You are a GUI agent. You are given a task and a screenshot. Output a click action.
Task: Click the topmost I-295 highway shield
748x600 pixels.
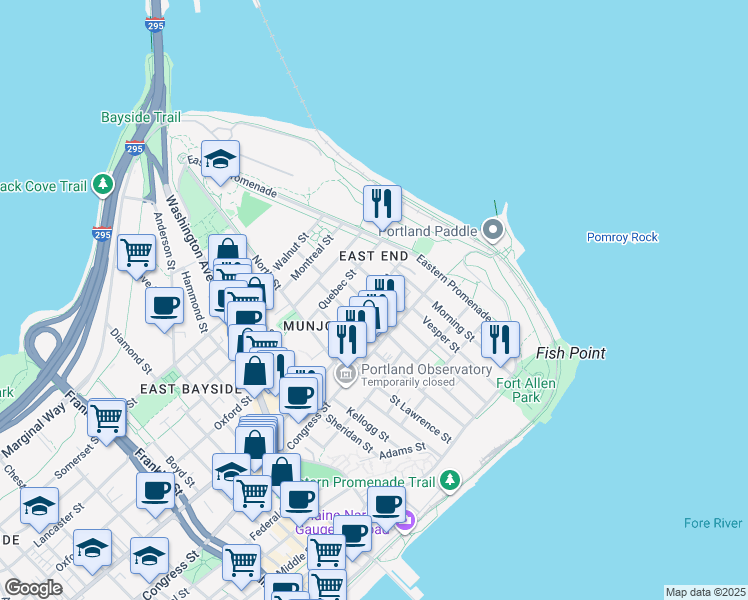155,22
